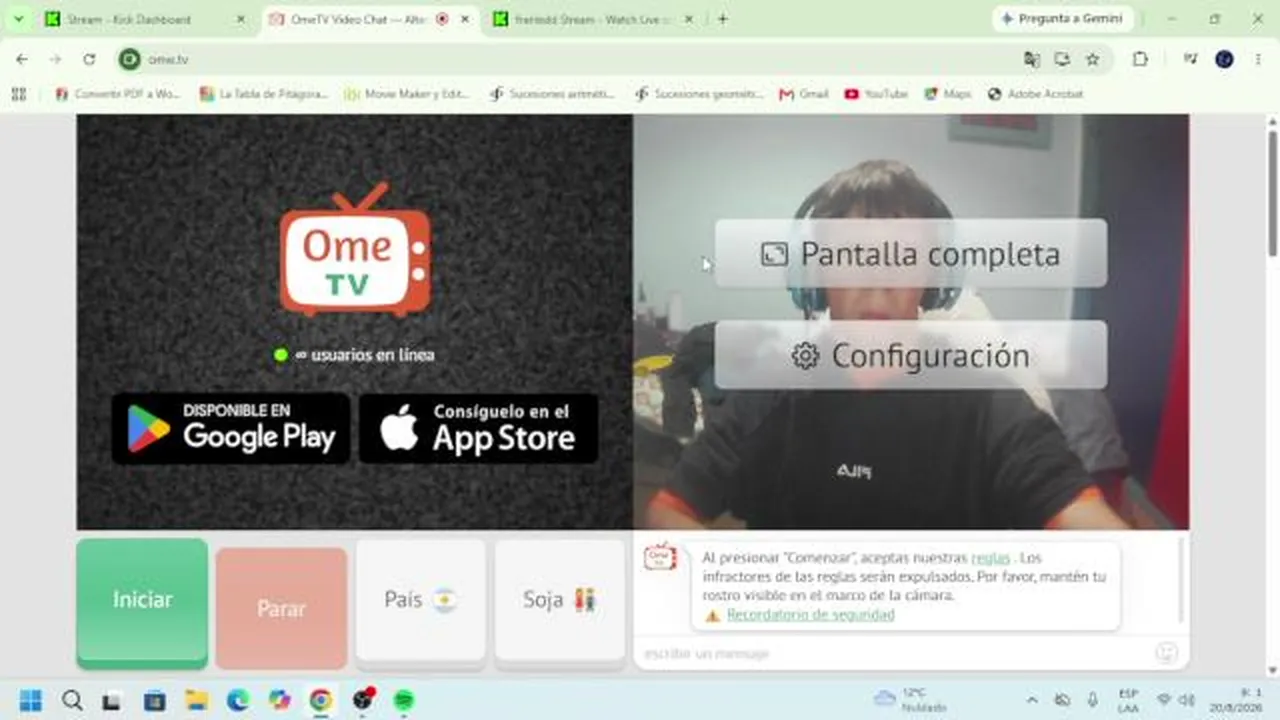Go back to the previous page

pos(22,59)
